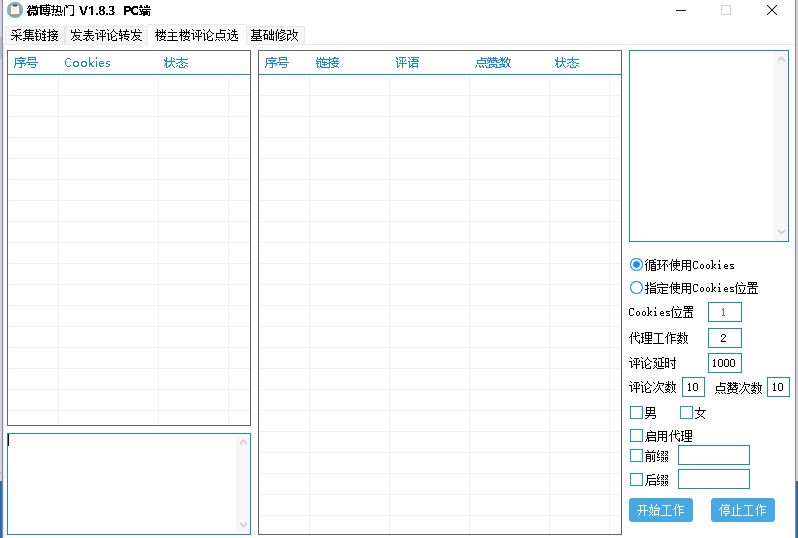798x538 pixels.
Task: Check the 前缀 checkbox
Action: coord(637,455)
